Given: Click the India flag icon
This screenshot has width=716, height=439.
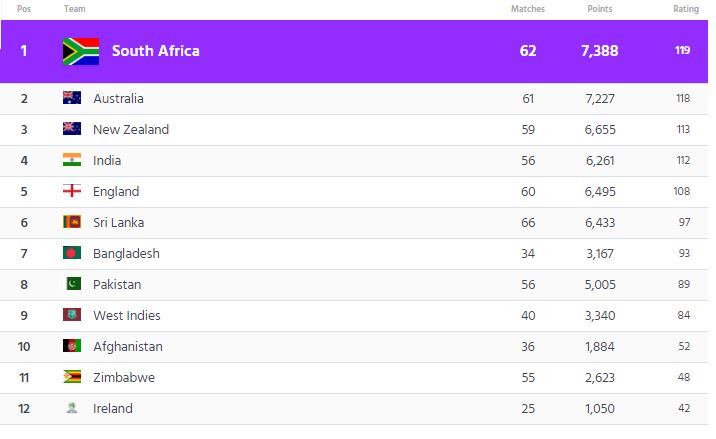Looking at the screenshot, I should (x=72, y=160).
